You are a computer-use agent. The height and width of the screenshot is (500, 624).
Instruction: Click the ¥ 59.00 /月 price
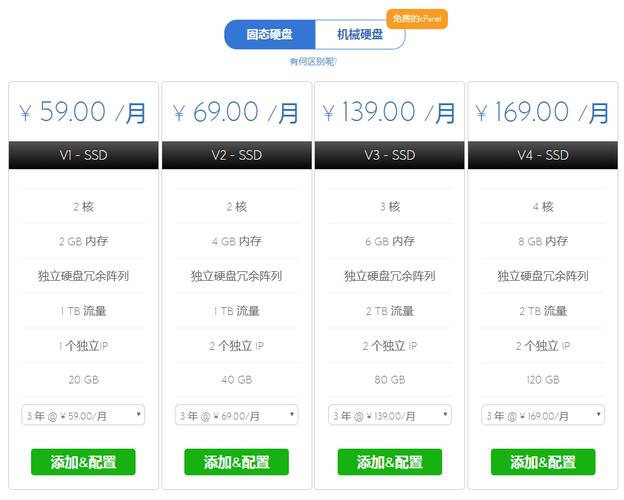[83, 112]
